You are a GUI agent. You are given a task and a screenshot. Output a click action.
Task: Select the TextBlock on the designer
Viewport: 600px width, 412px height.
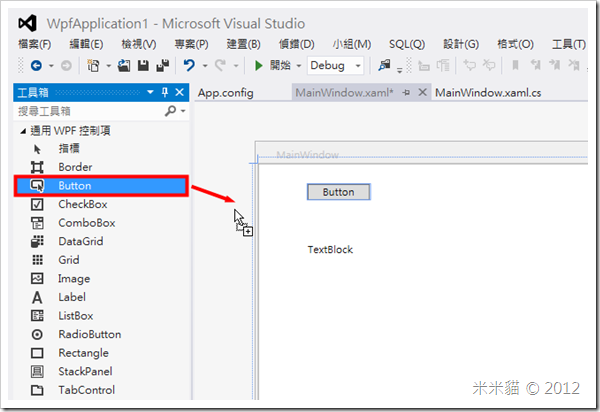(x=330, y=249)
